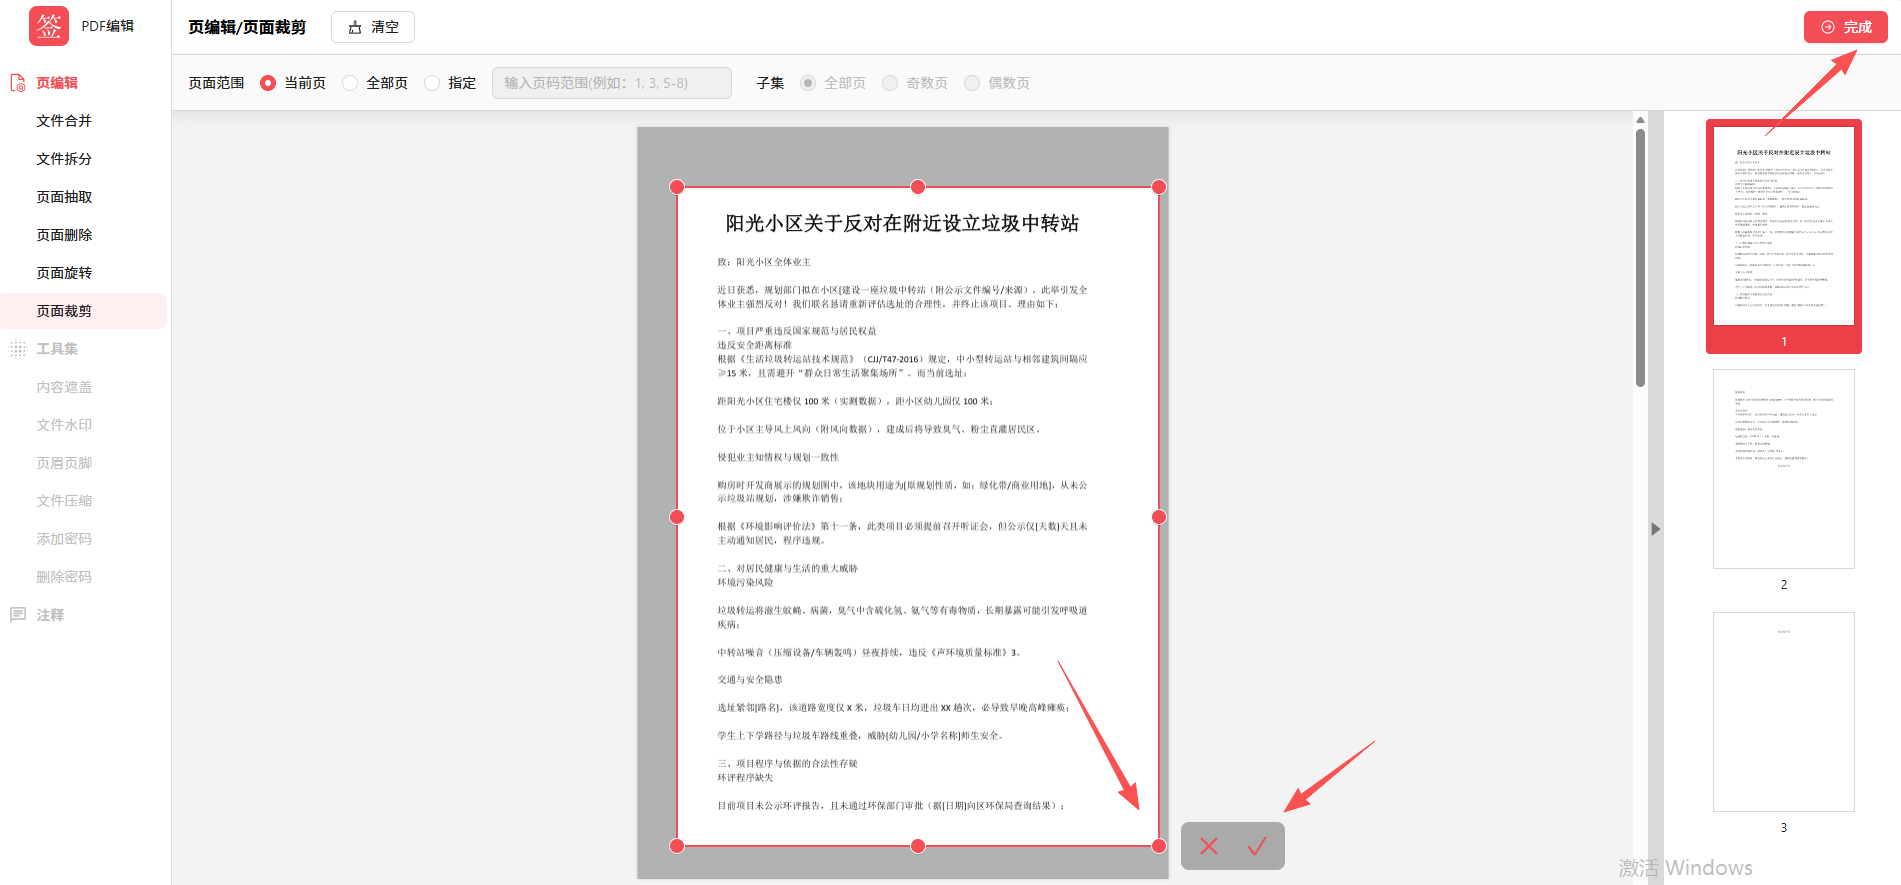Select the subset 全部页 radio

(x=808, y=83)
